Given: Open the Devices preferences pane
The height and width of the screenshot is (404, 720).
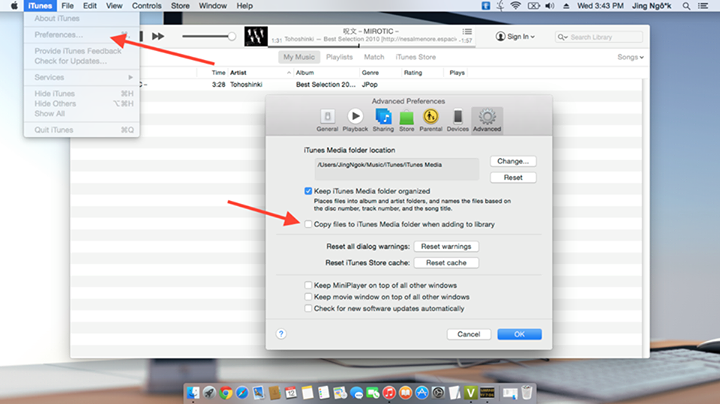Looking at the screenshot, I should click(457, 119).
